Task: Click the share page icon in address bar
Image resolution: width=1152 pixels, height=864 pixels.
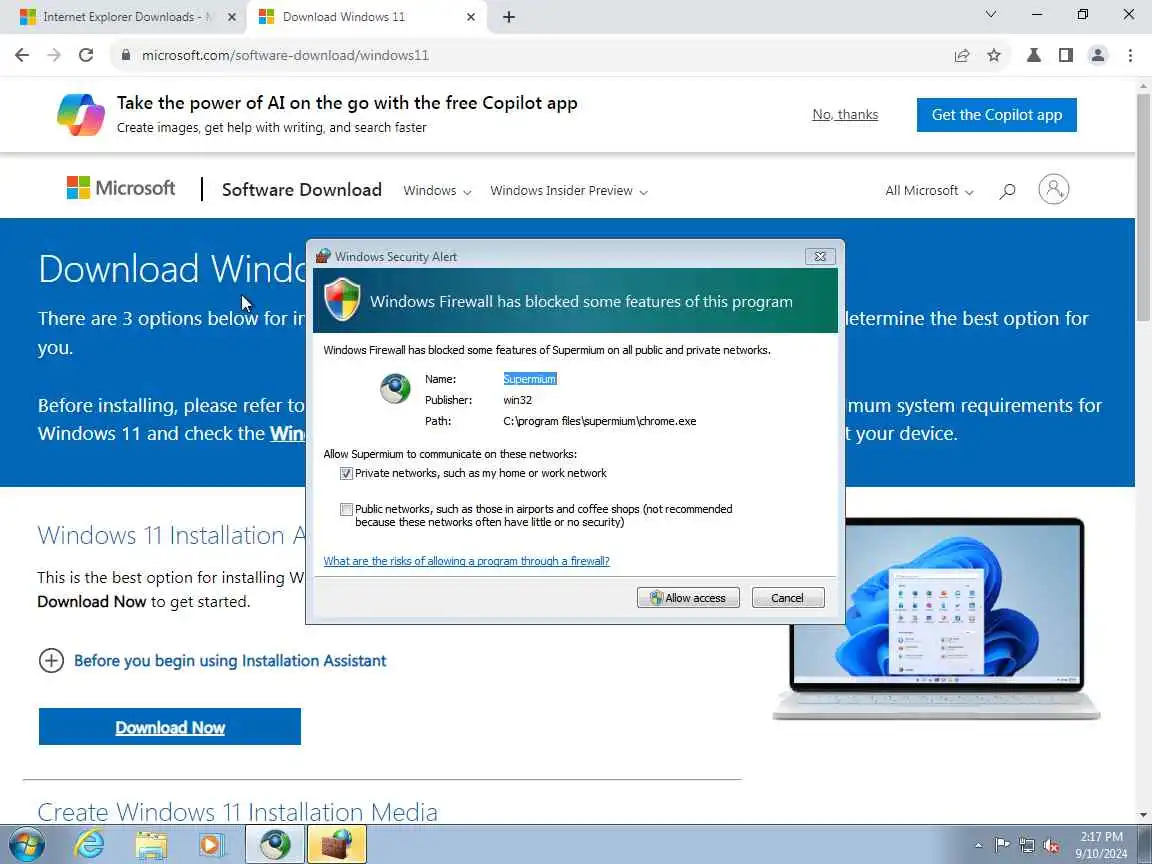Action: (962, 55)
